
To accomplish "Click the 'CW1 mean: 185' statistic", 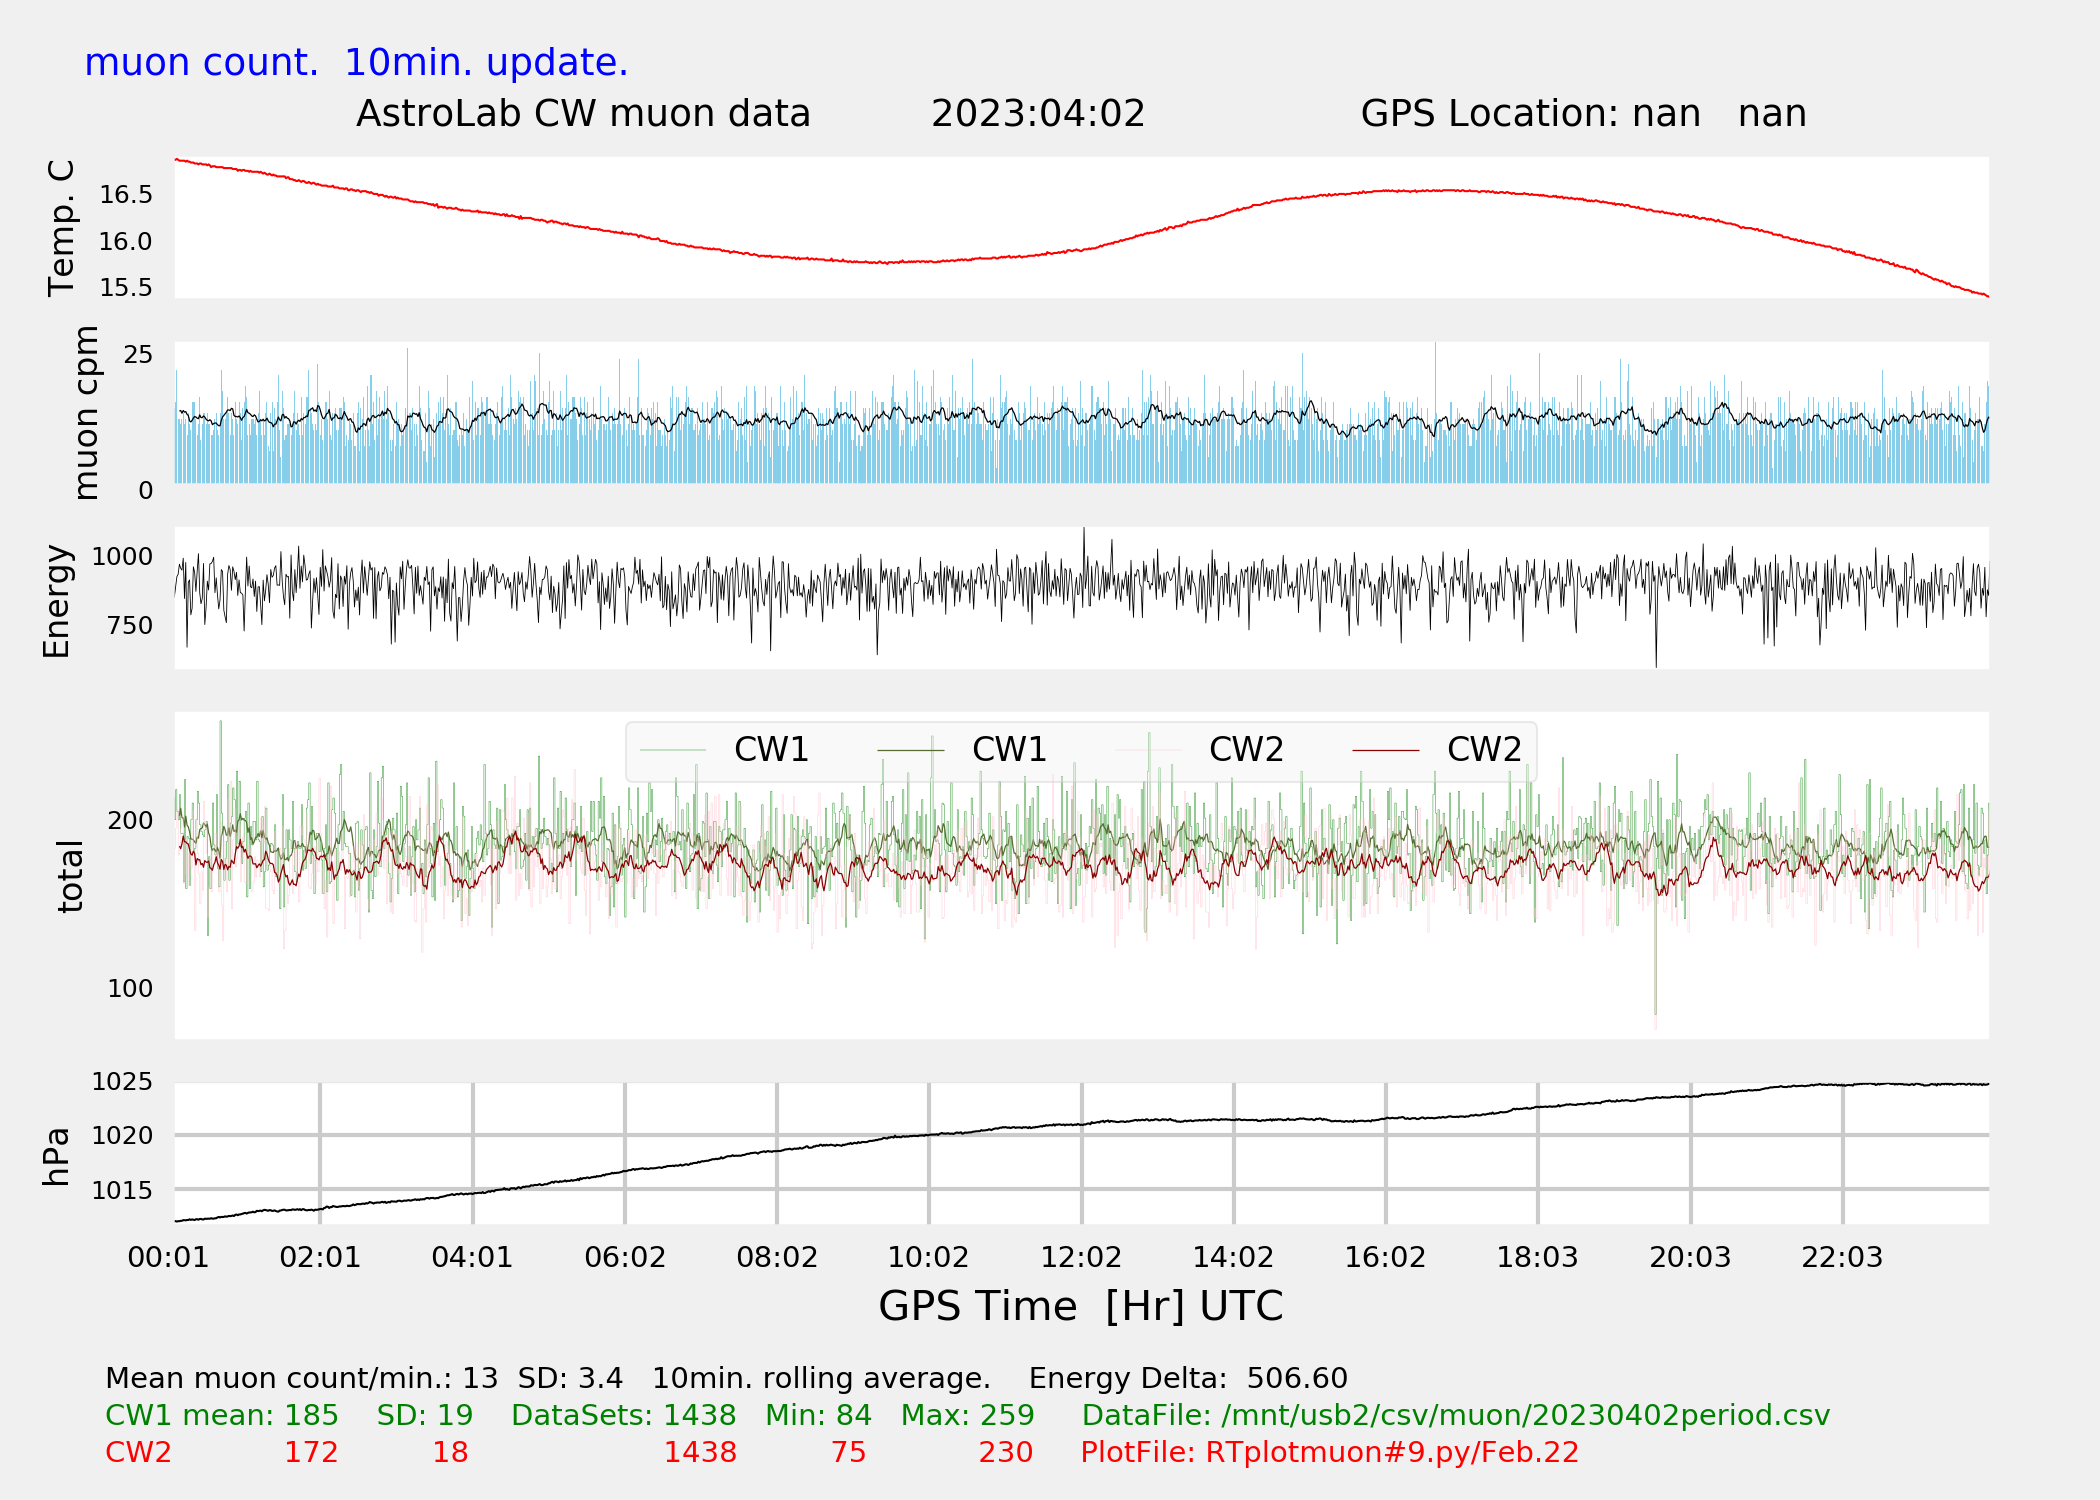I will [x=222, y=1415].
